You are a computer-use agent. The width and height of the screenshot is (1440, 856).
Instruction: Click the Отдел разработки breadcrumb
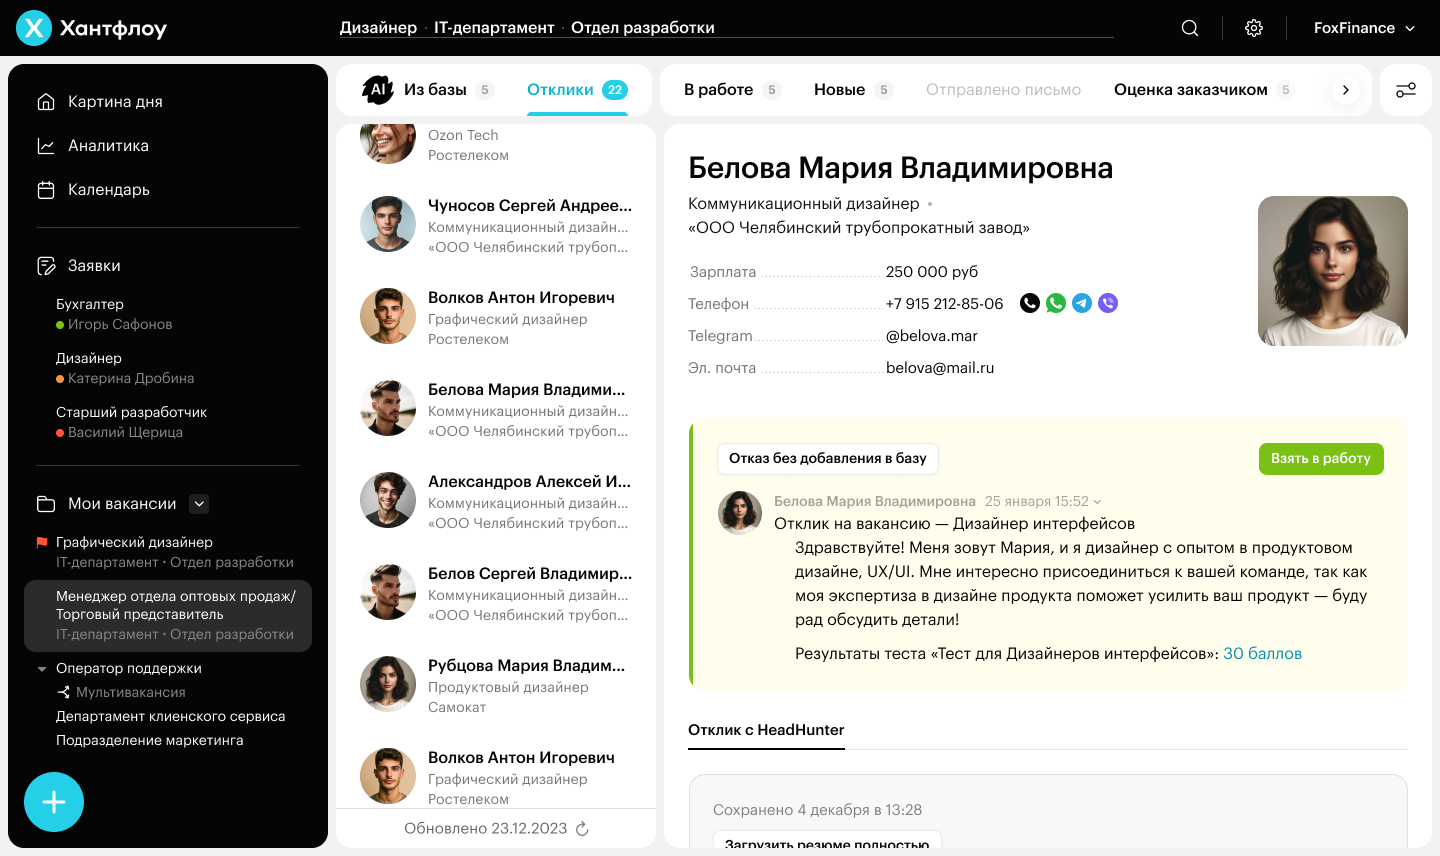(x=643, y=28)
